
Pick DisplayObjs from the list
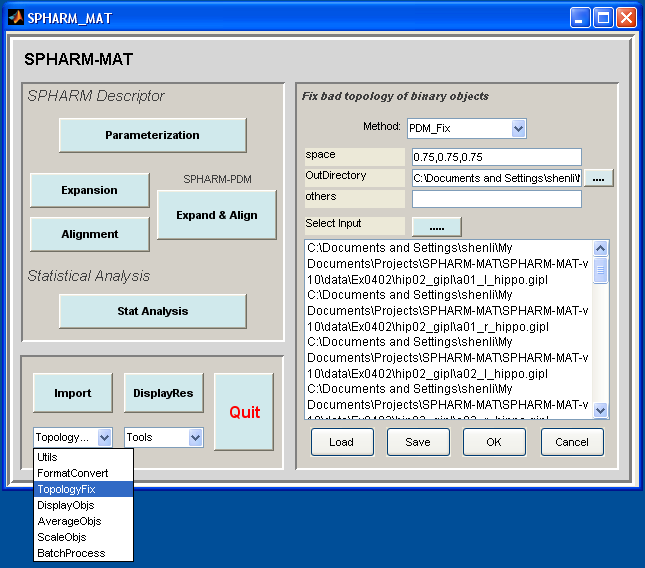83,505
